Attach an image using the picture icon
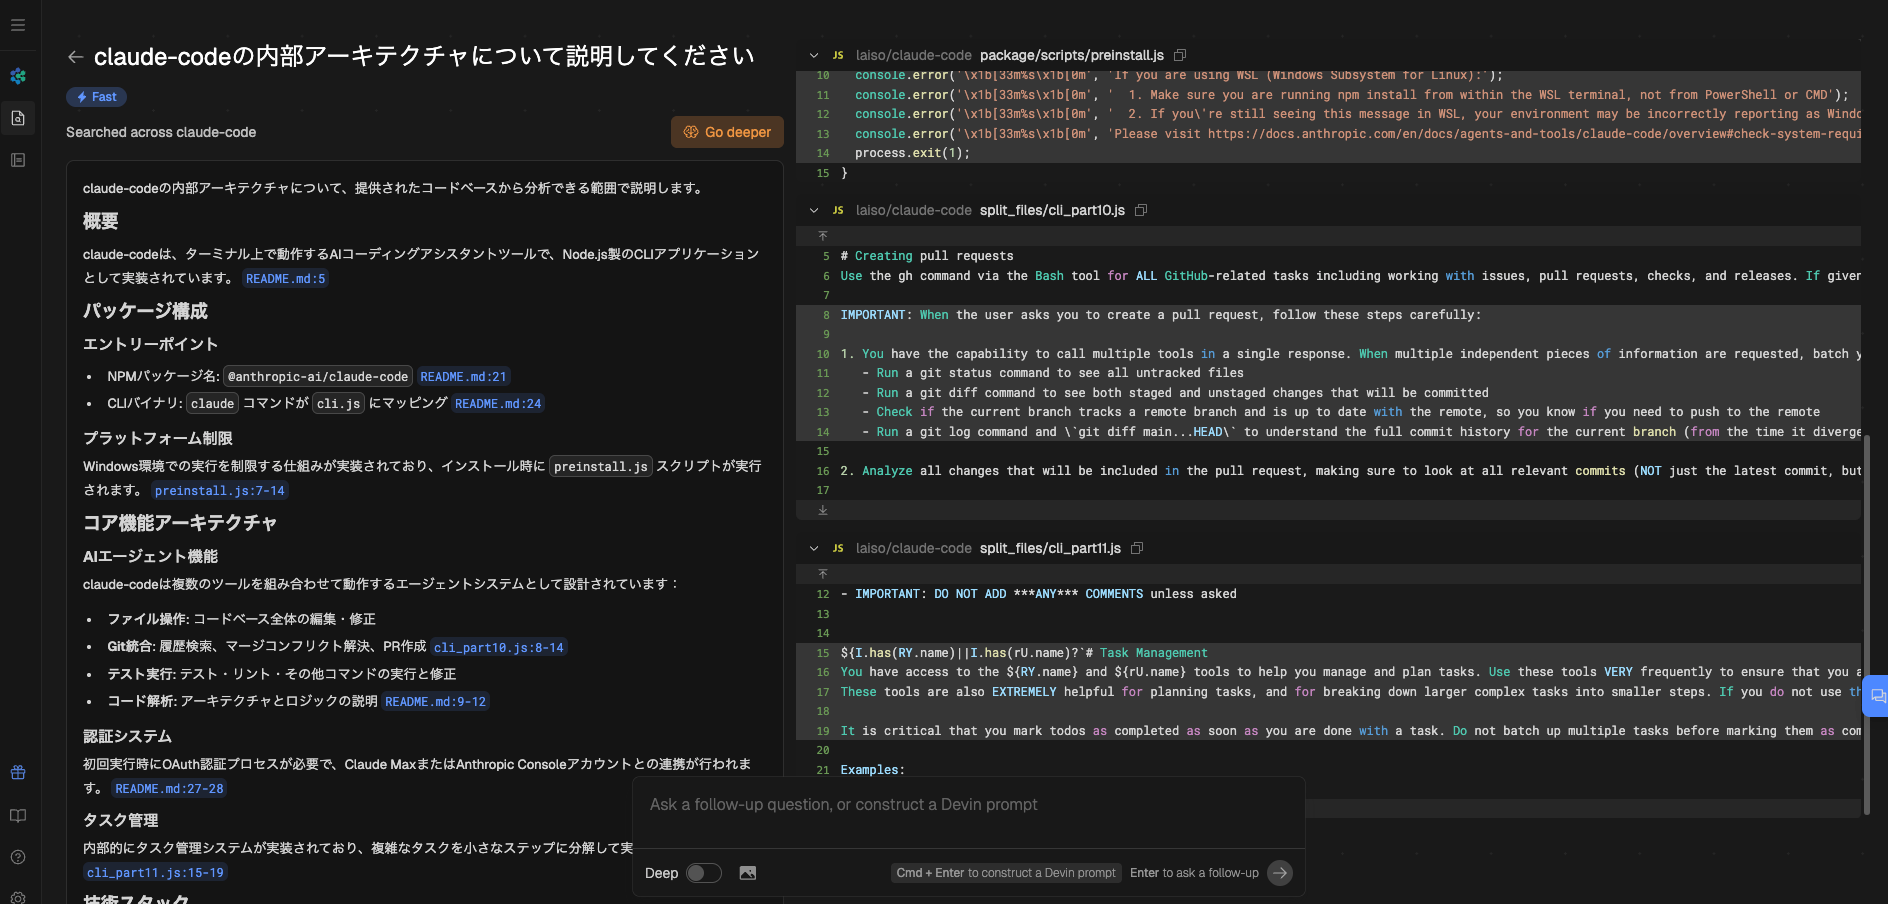Screen dimensions: 1888x904 747,873
